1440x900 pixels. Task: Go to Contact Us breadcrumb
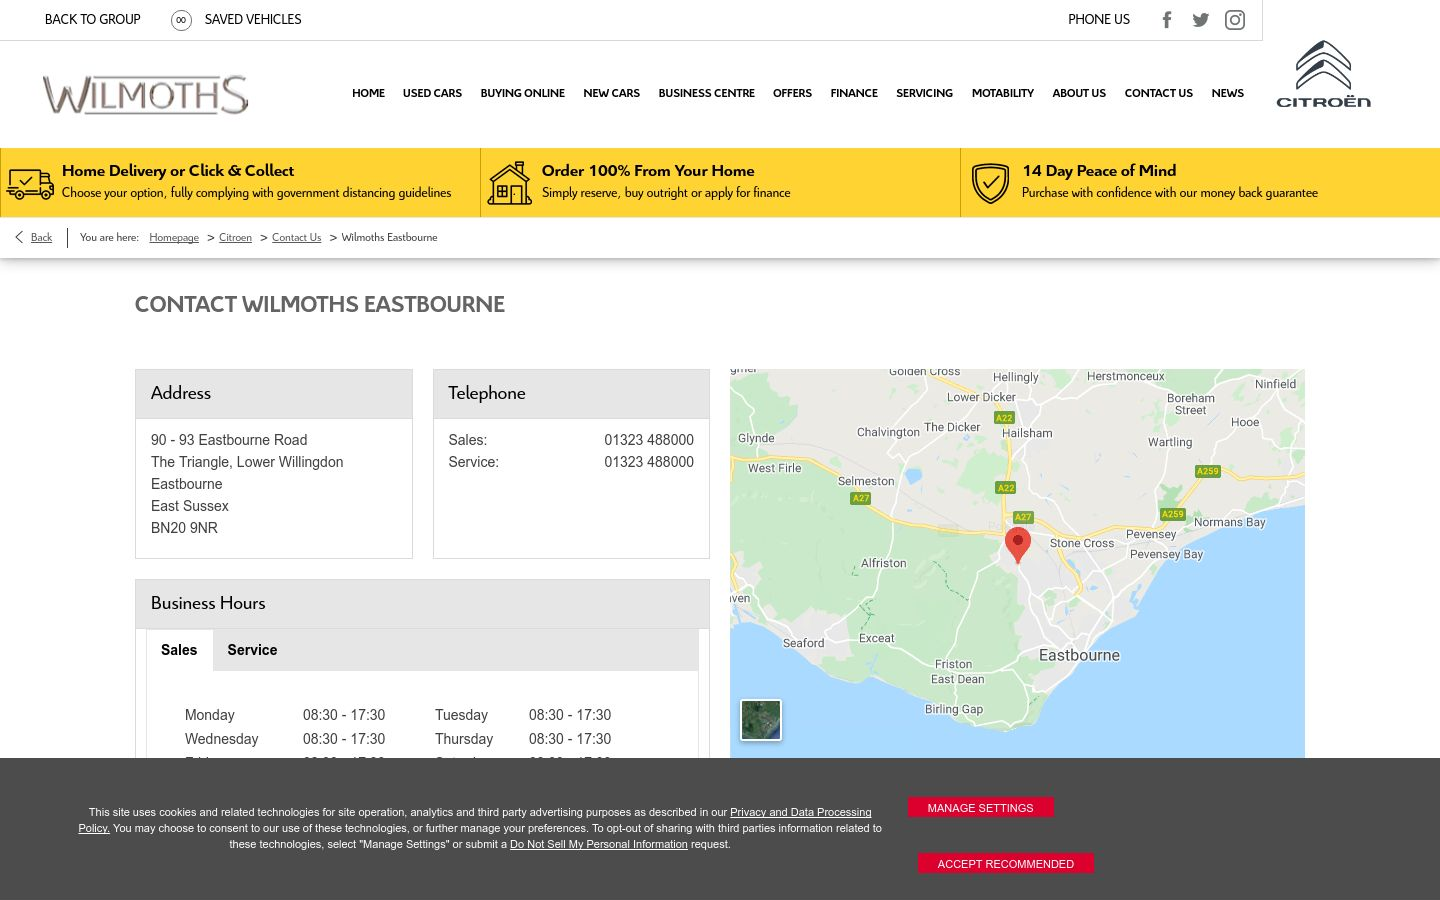[x=296, y=237]
